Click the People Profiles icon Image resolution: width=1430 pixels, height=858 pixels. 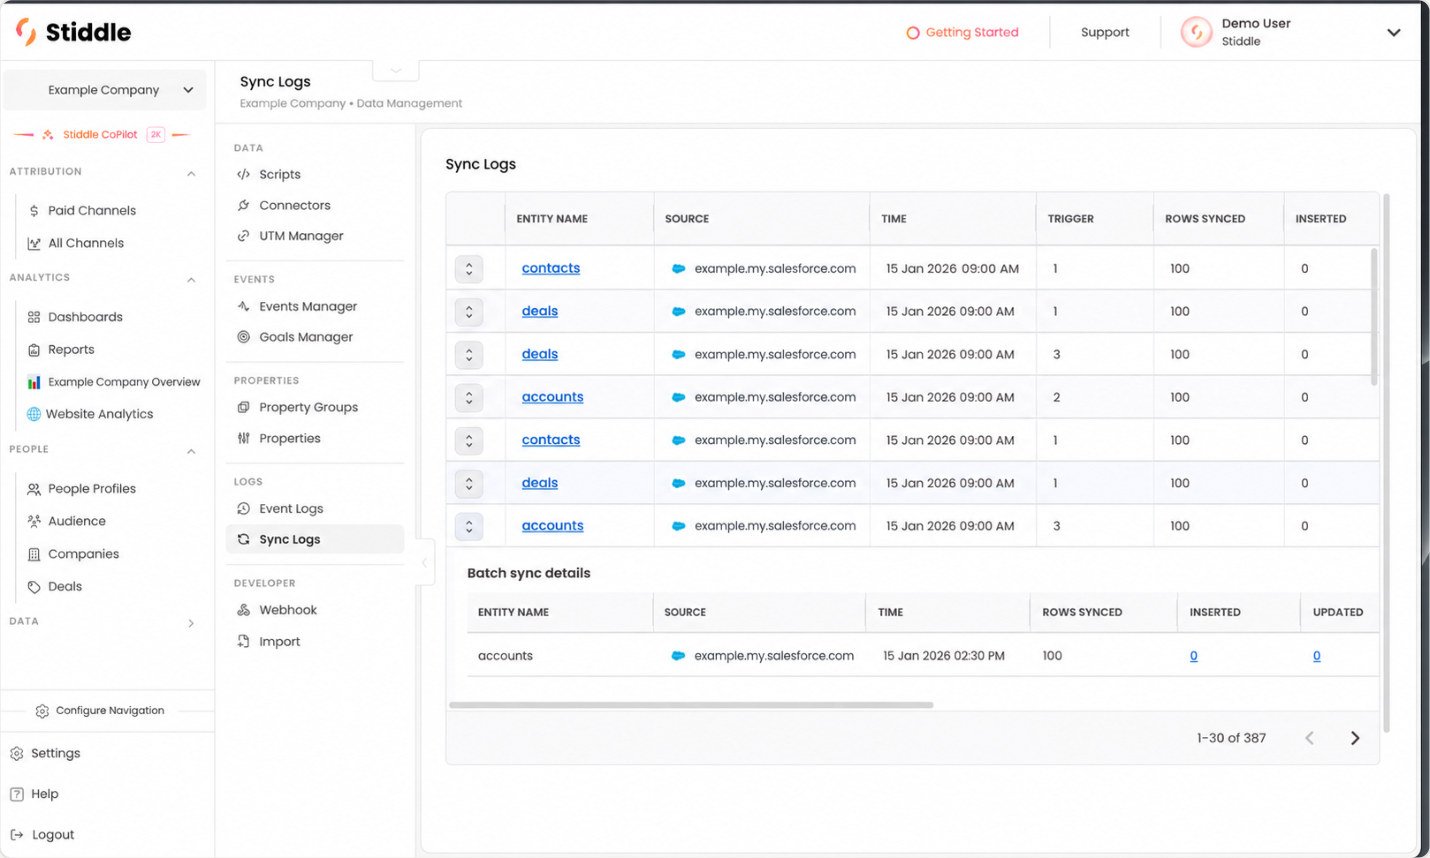(x=34, y=489)
